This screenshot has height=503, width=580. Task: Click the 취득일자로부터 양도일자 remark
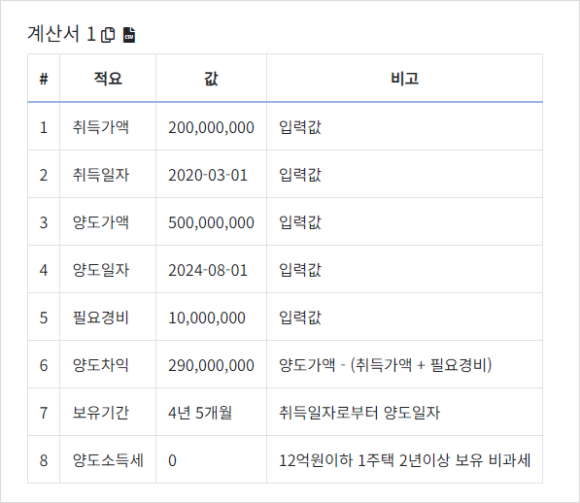[360, 413]
